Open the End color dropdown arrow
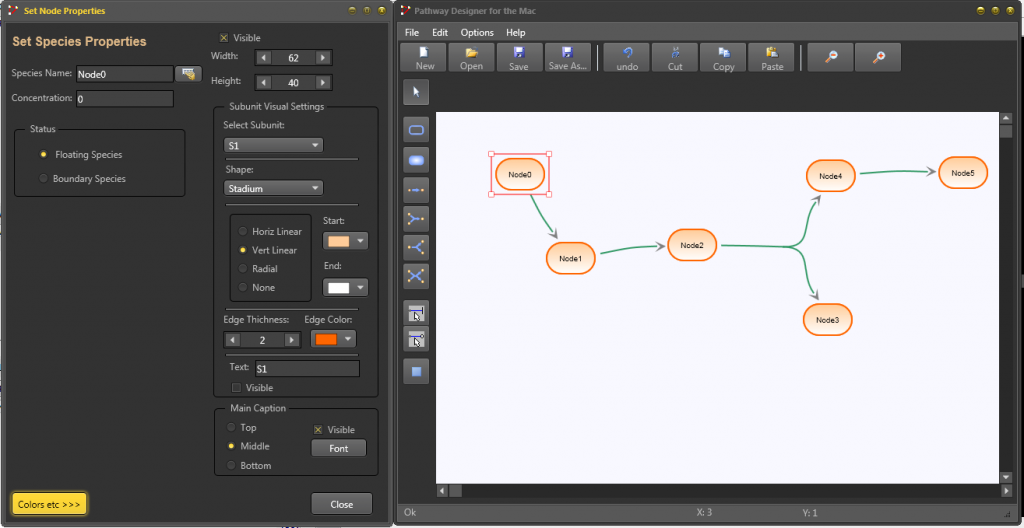 [360, 288]
